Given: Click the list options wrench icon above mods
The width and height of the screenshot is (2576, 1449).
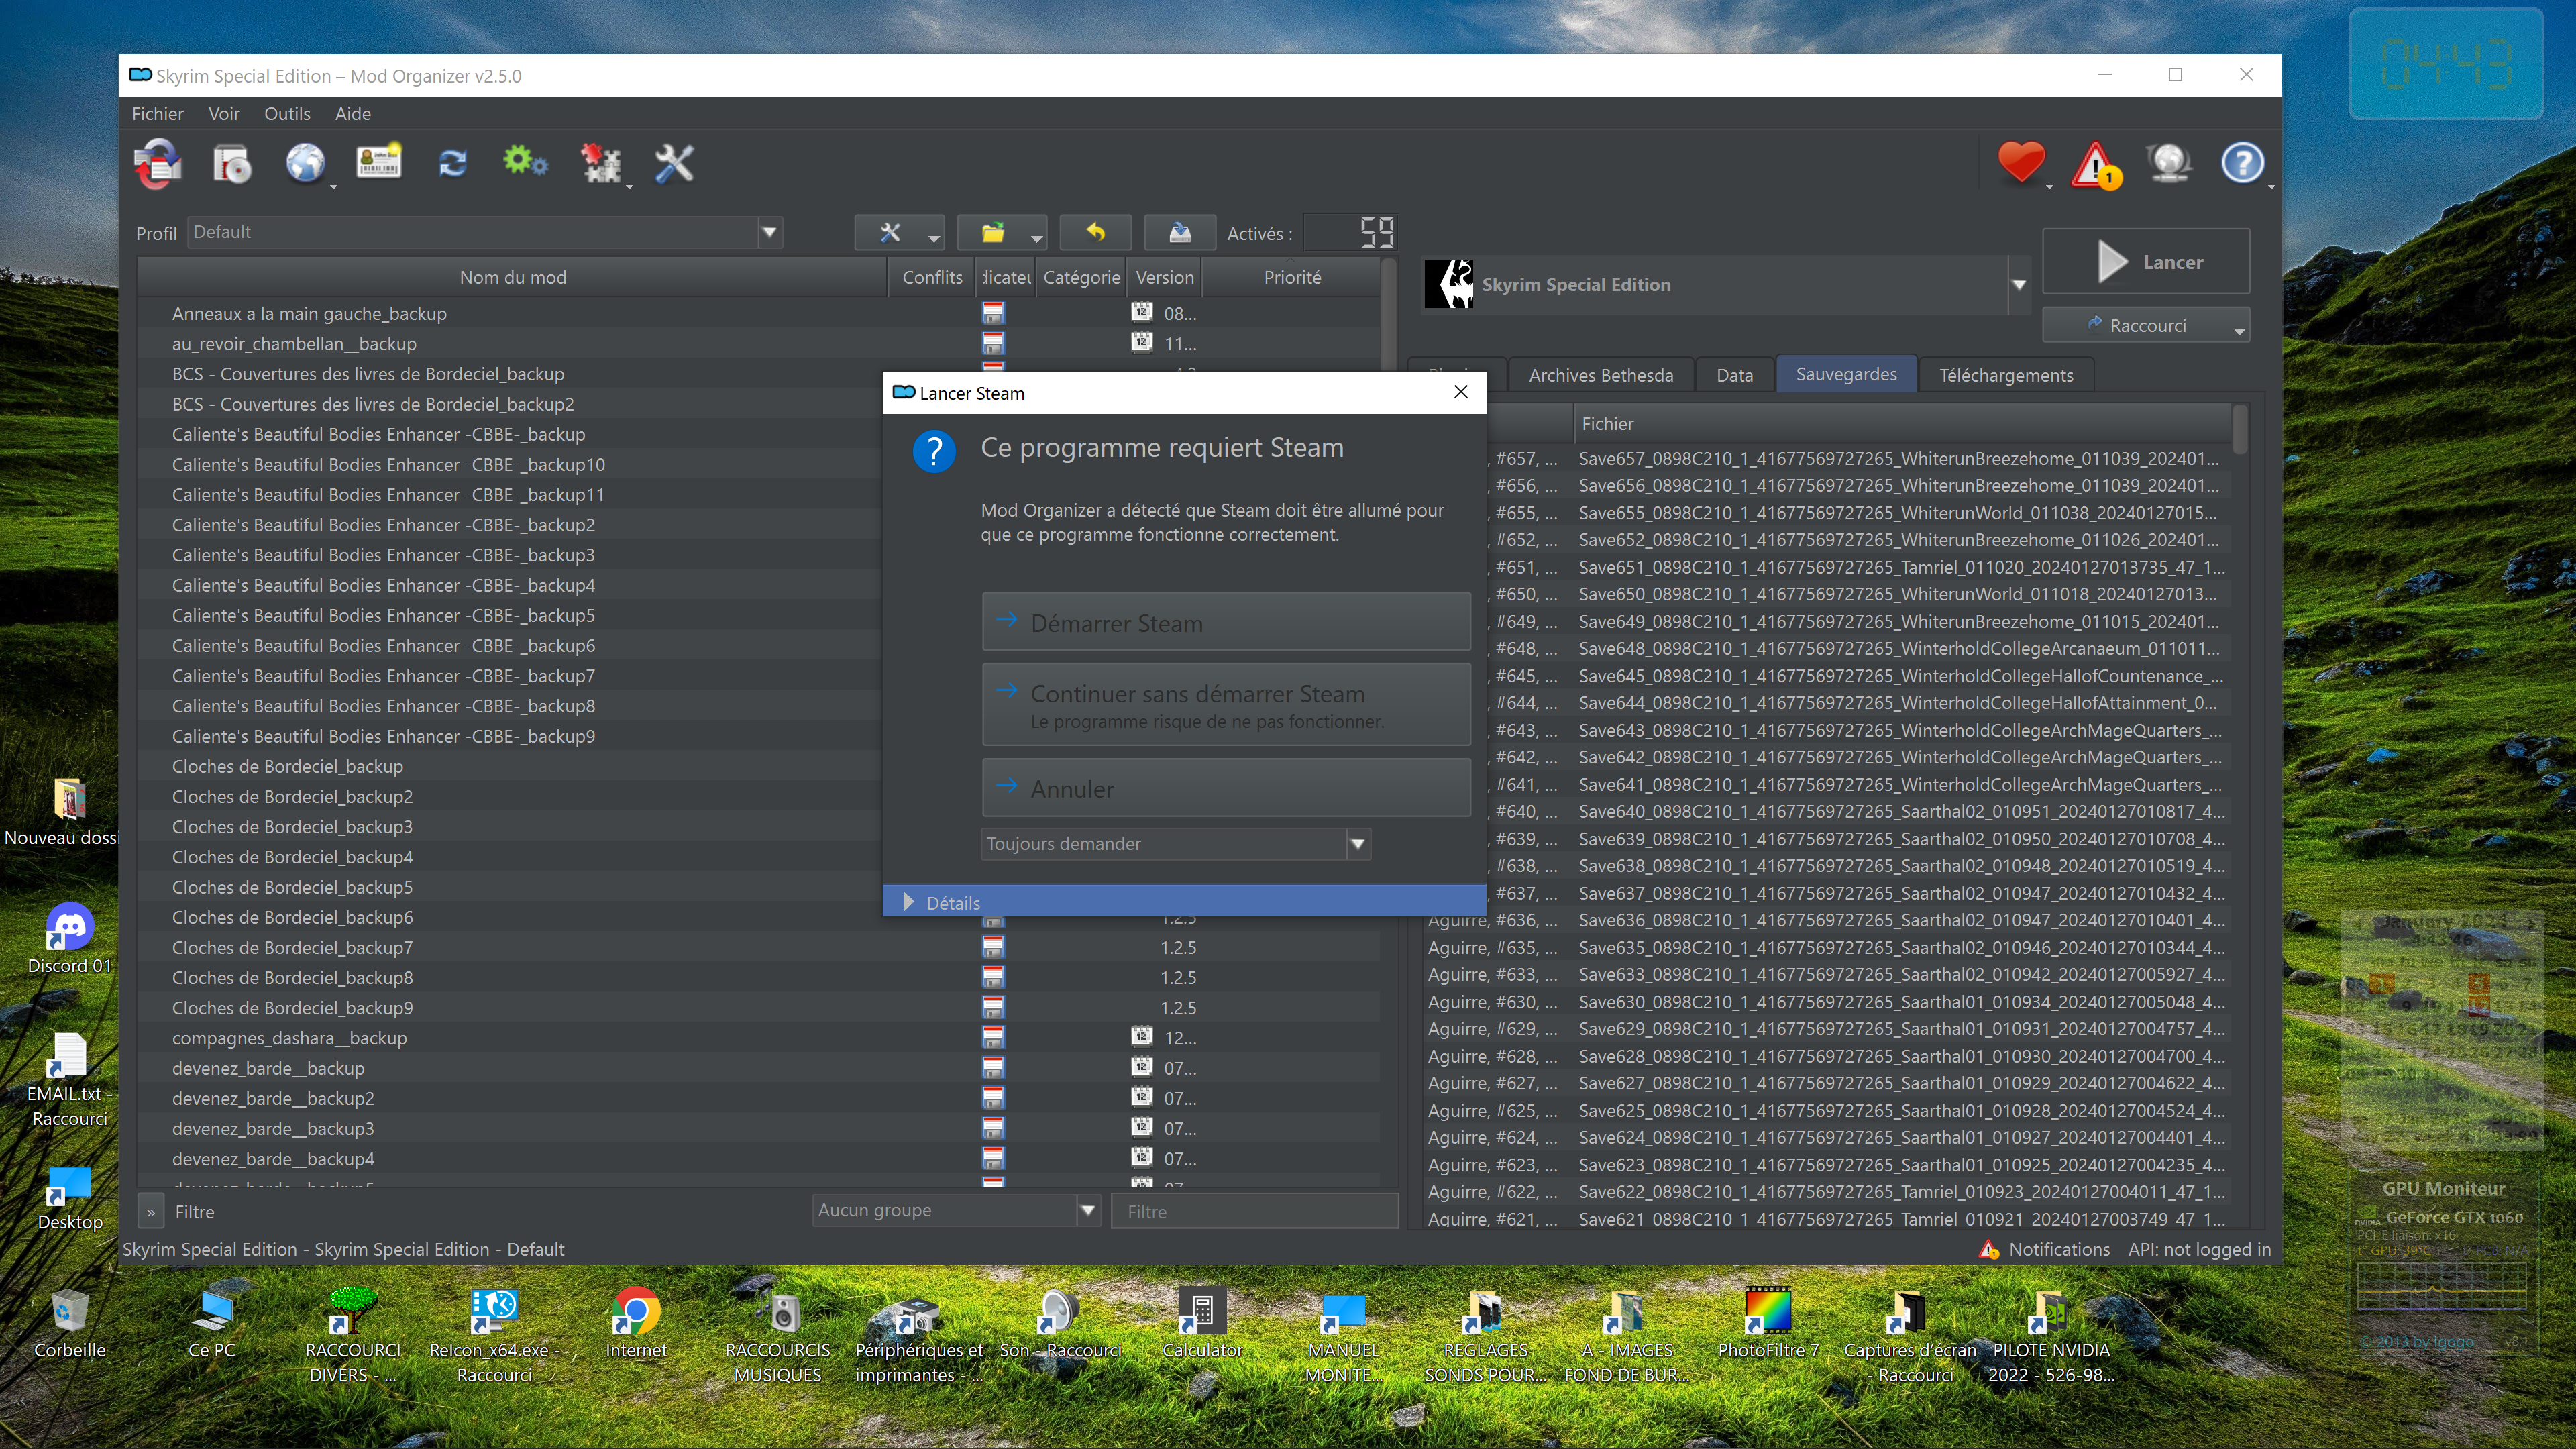Looking at the screenshot, I should coord(889,233).
